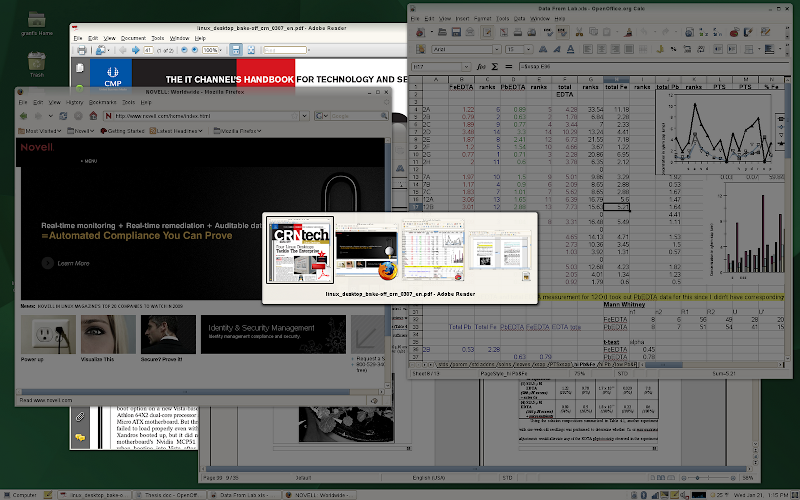Click Open folder icon in Calc toolbar

[442, 32]
